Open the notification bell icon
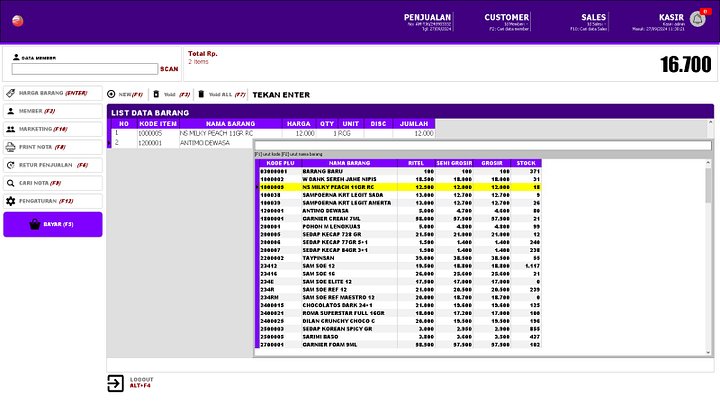 click(698, 19)
